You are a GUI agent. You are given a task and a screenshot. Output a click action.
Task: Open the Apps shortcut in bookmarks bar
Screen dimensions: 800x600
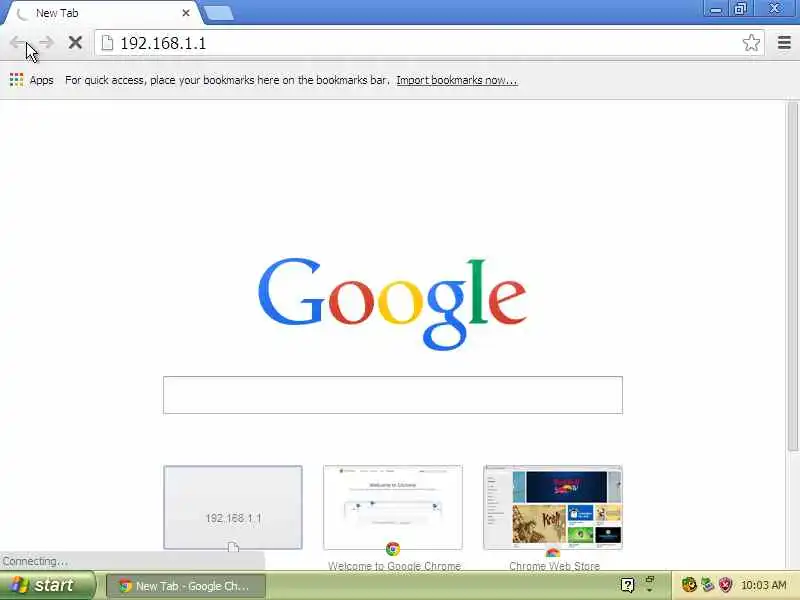tap(32, 80)
